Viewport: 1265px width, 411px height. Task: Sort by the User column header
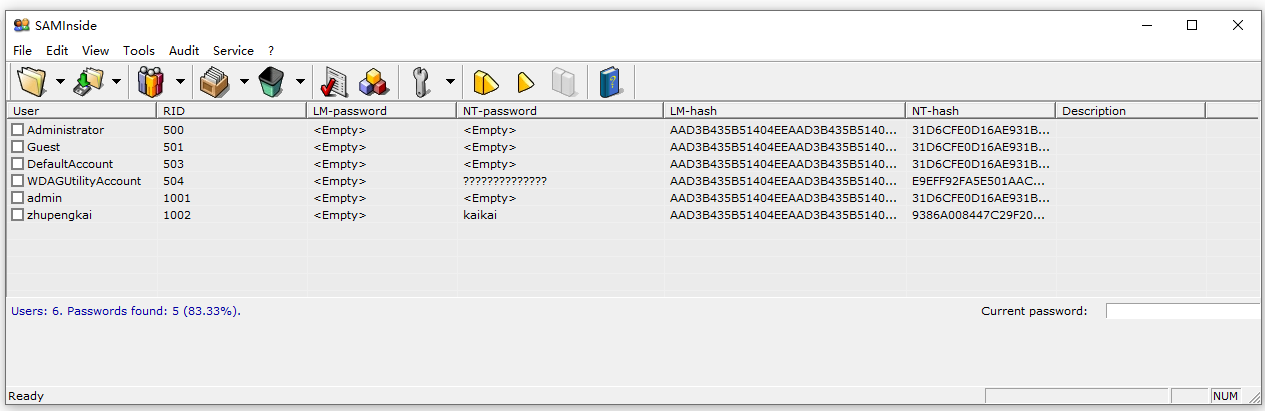(81, 111)
